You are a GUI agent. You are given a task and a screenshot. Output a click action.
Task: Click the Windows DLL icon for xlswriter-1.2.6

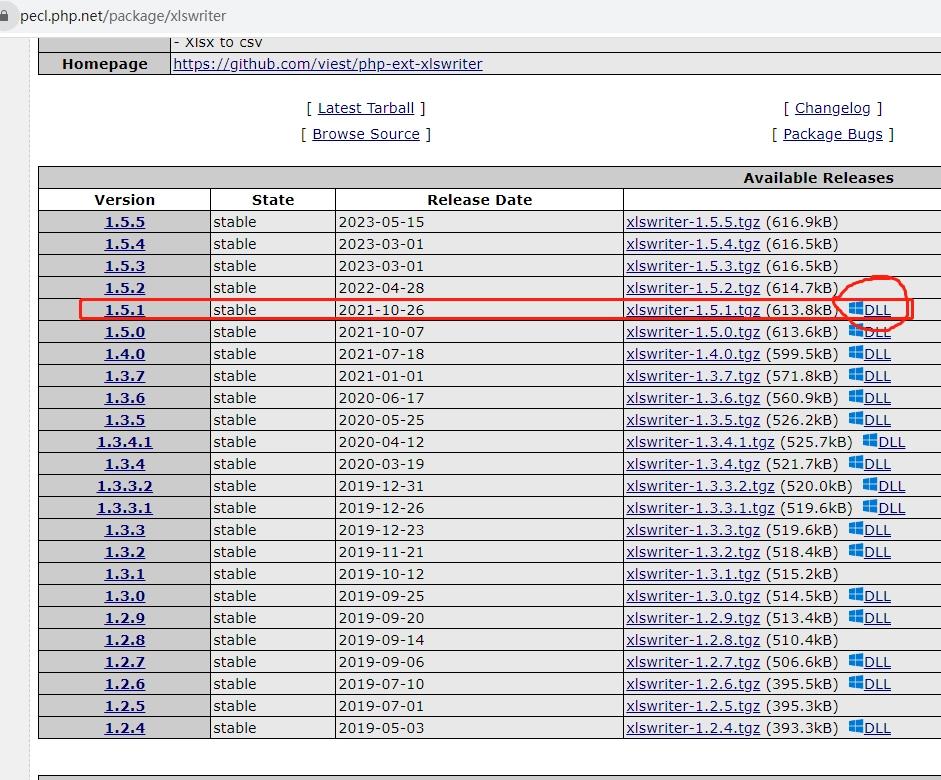pos(856,683)
